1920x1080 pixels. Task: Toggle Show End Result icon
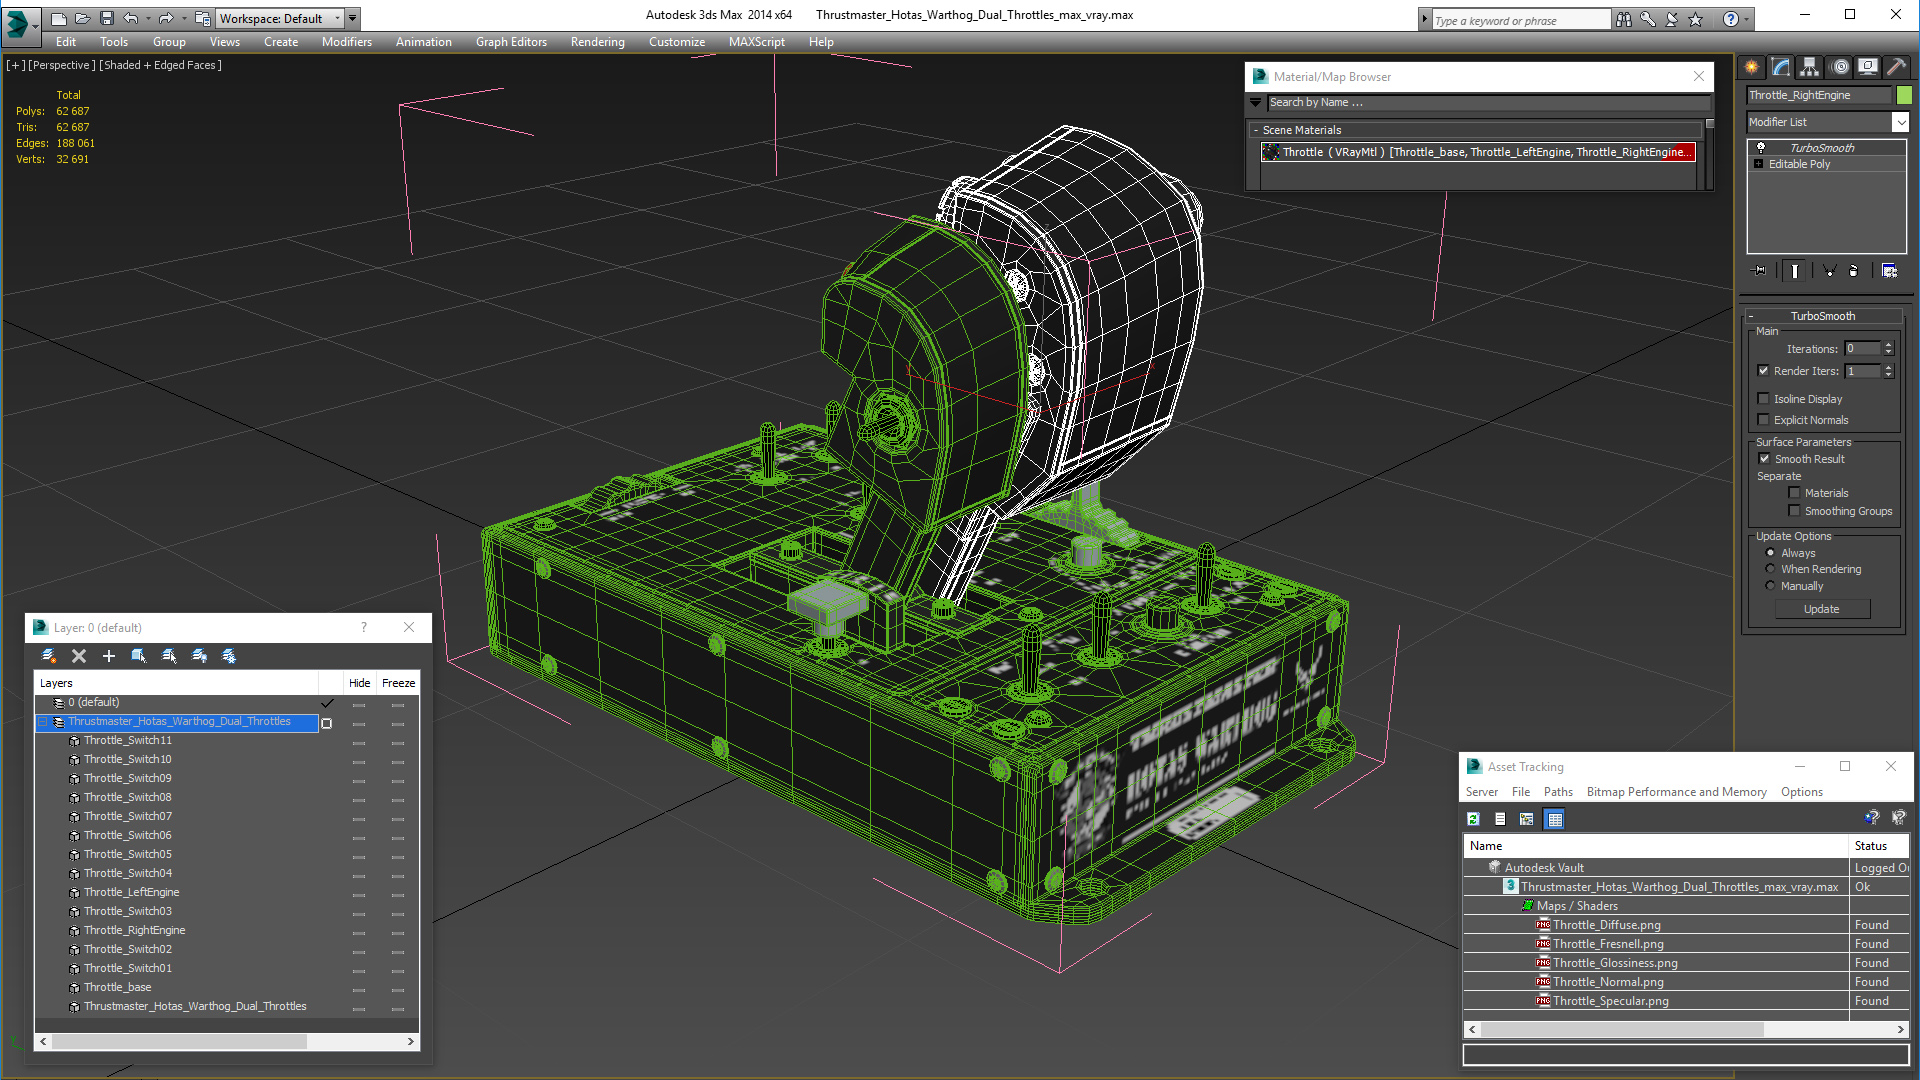pos(1795,271)
